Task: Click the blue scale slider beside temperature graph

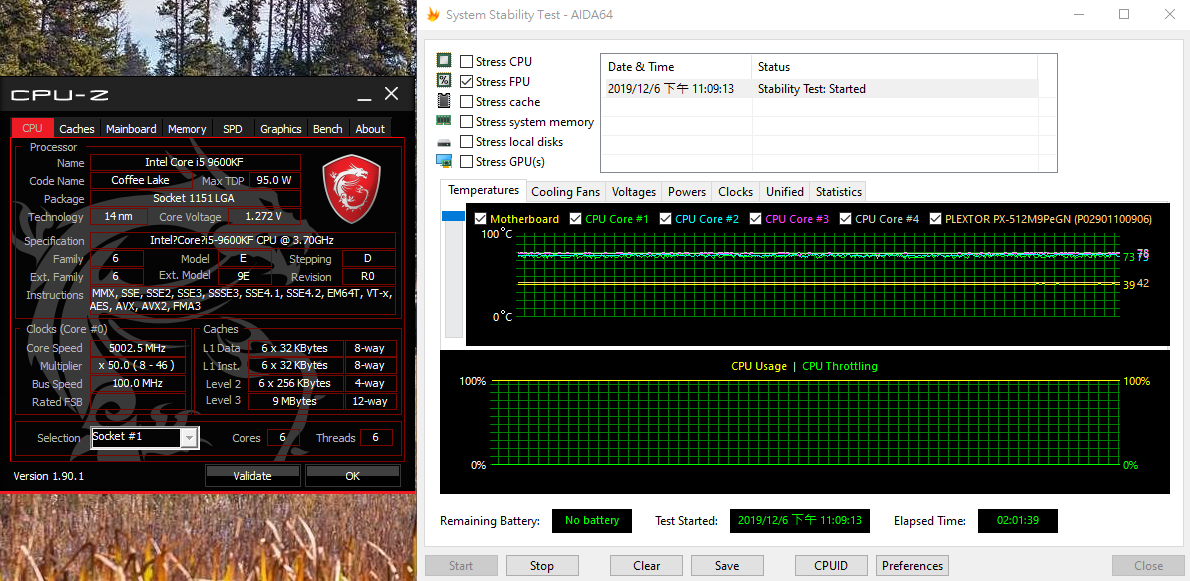Action: tap(453, 217)
